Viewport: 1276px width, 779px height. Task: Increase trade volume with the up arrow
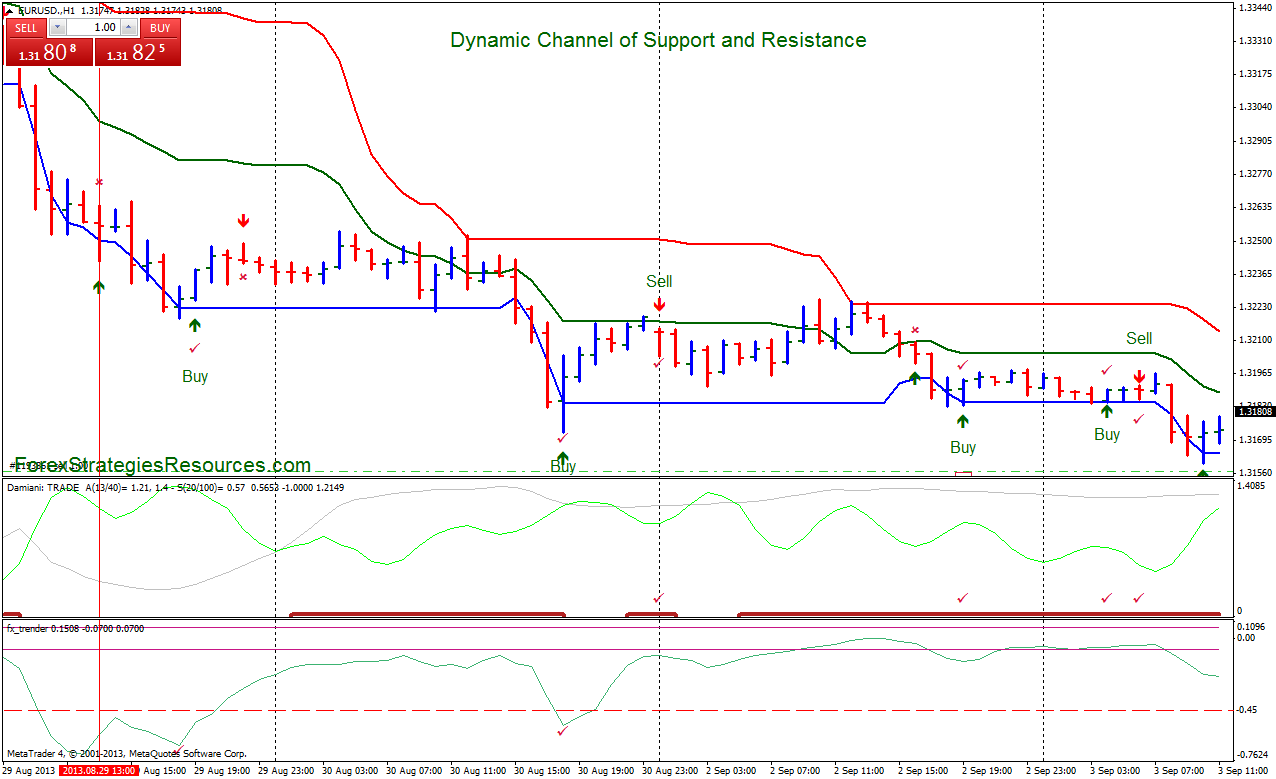pyautogui.click(x=129, y=28)
